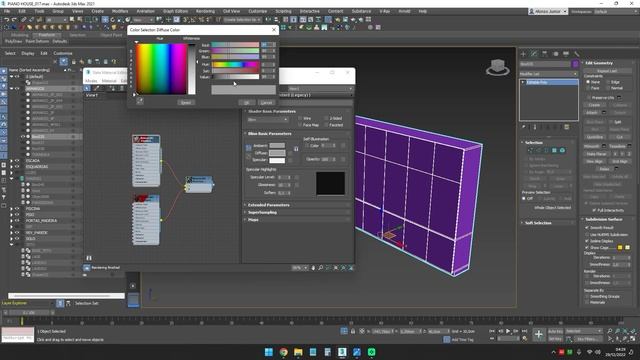Toggle the Isoline Display checkbox
The height and width of the screenshot is (360, 640).
pyautogui.click(x=587, y=241)
